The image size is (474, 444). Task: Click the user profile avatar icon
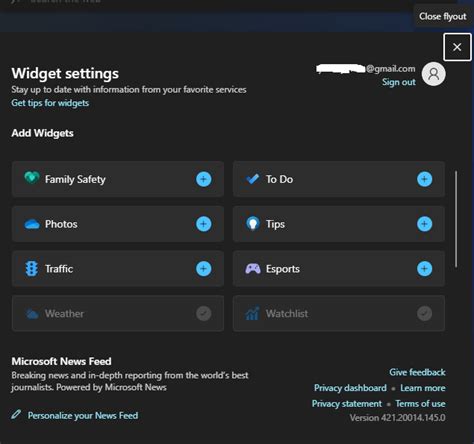[434, 74]
